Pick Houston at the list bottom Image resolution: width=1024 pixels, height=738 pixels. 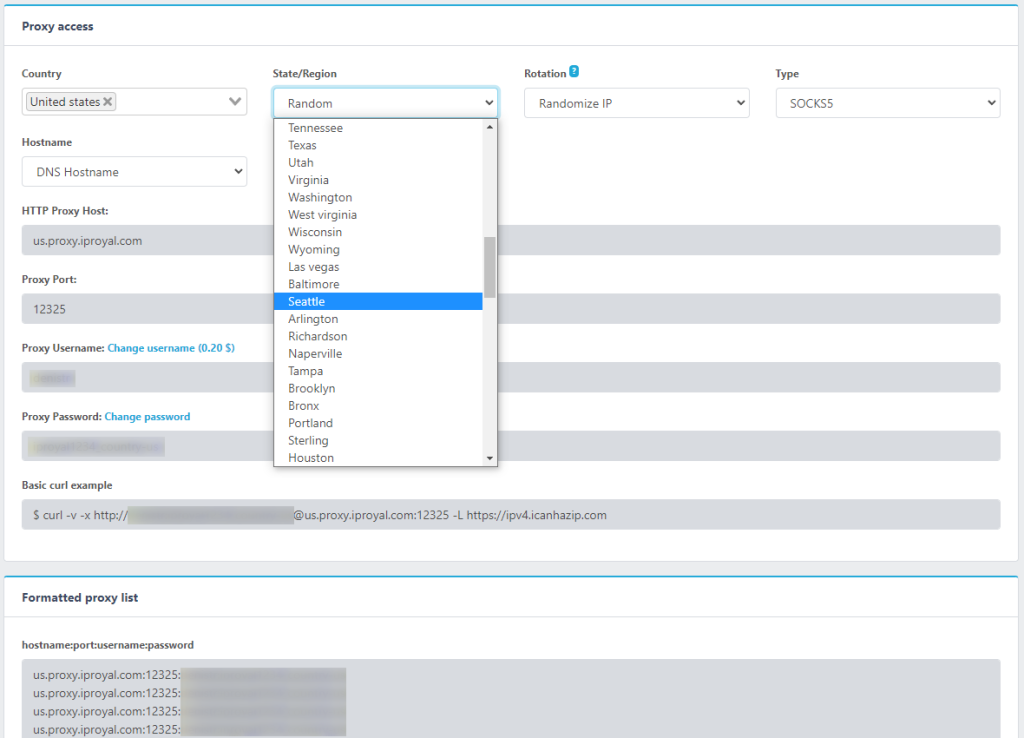(378, 458)
